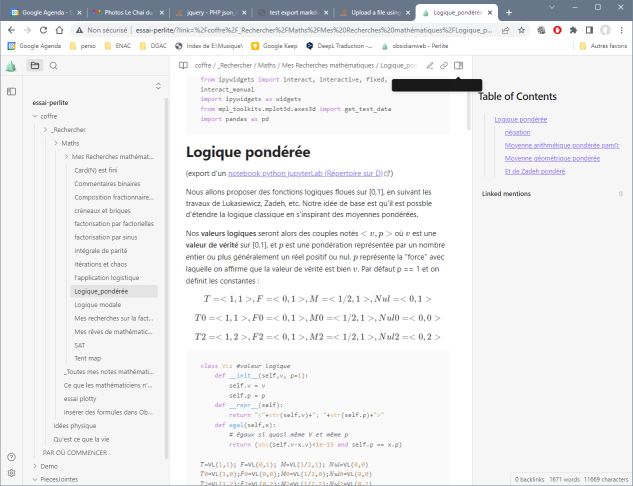Open a new browser tab with plus
Image resolution: width=633 pixels, height=486 pixels.
509,13
